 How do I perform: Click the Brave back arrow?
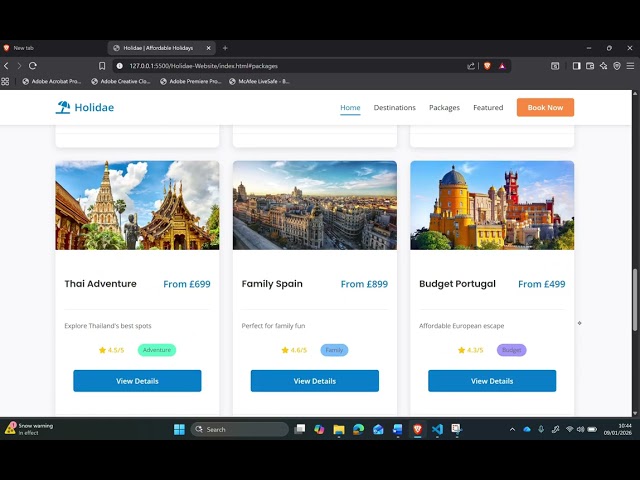pyautogui.click(x=6, y=66)
